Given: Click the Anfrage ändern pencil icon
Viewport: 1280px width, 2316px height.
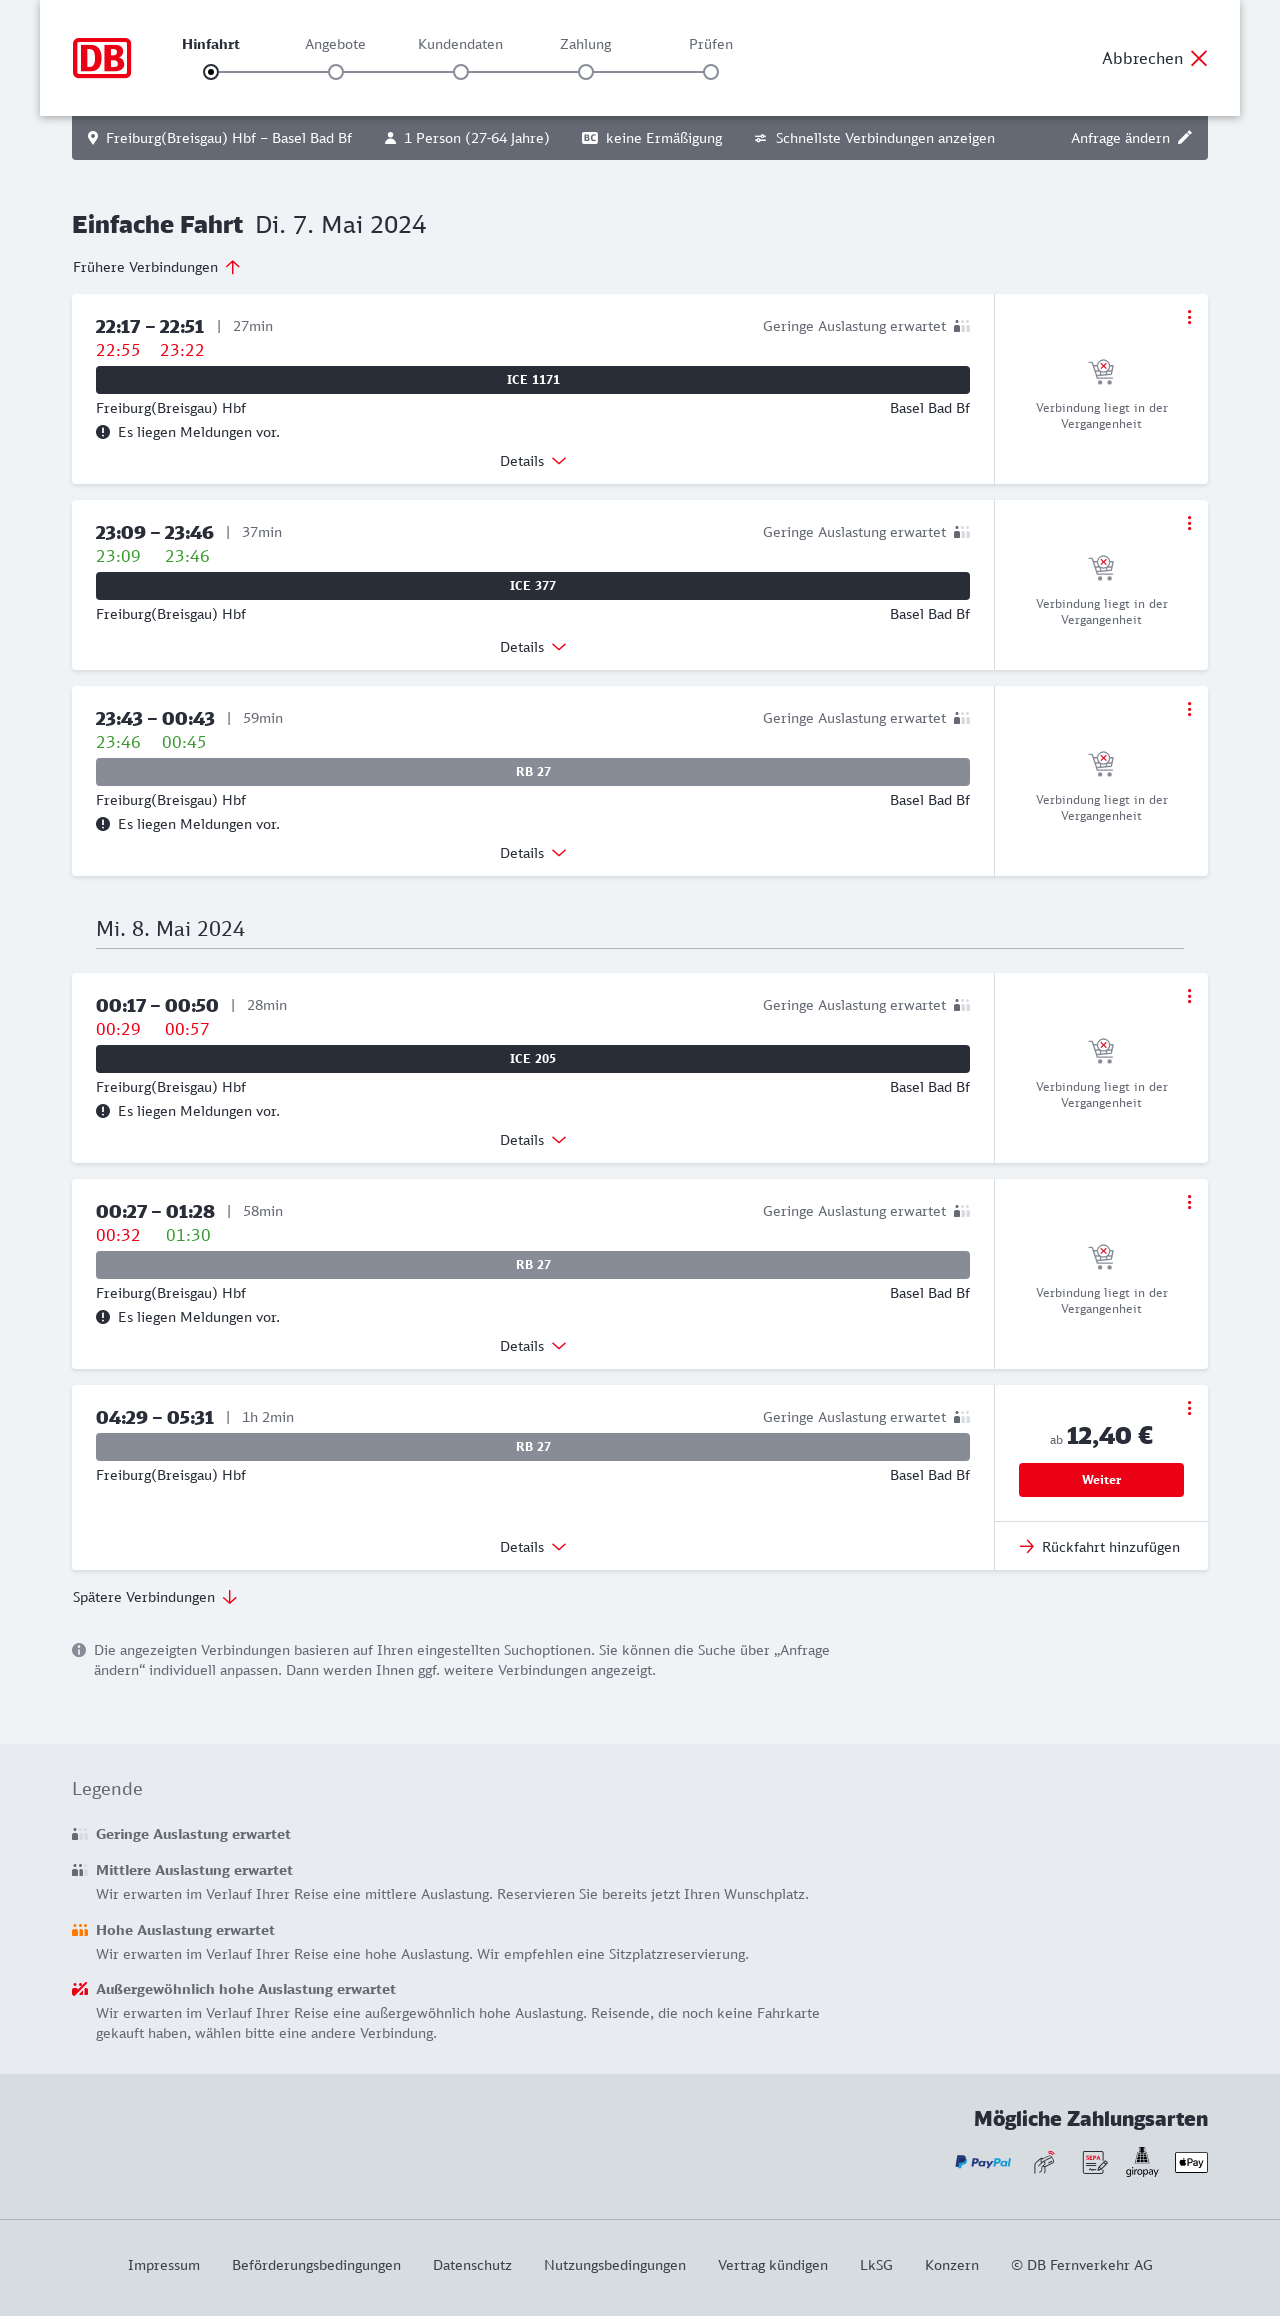Looking at the screenshot, I should point(1185,138).
